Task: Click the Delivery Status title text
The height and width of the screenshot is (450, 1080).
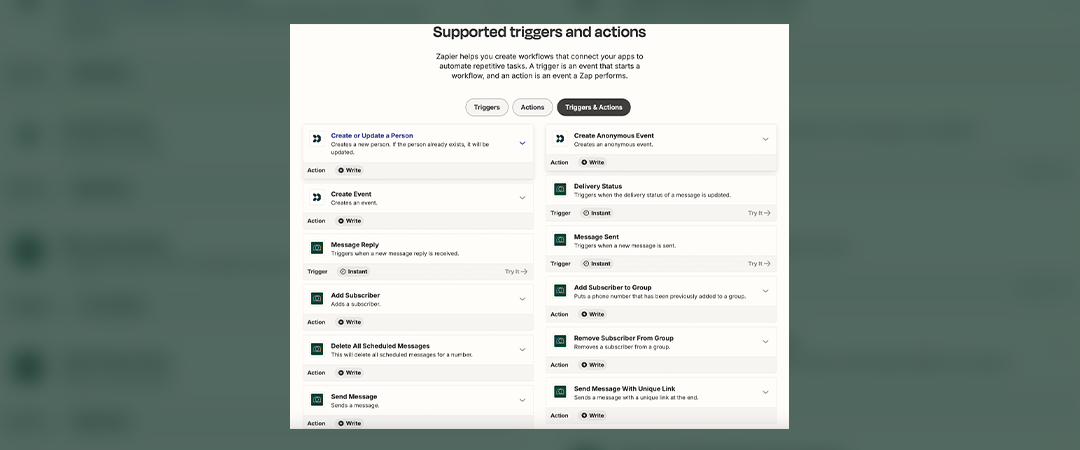Action: point(598,186)
